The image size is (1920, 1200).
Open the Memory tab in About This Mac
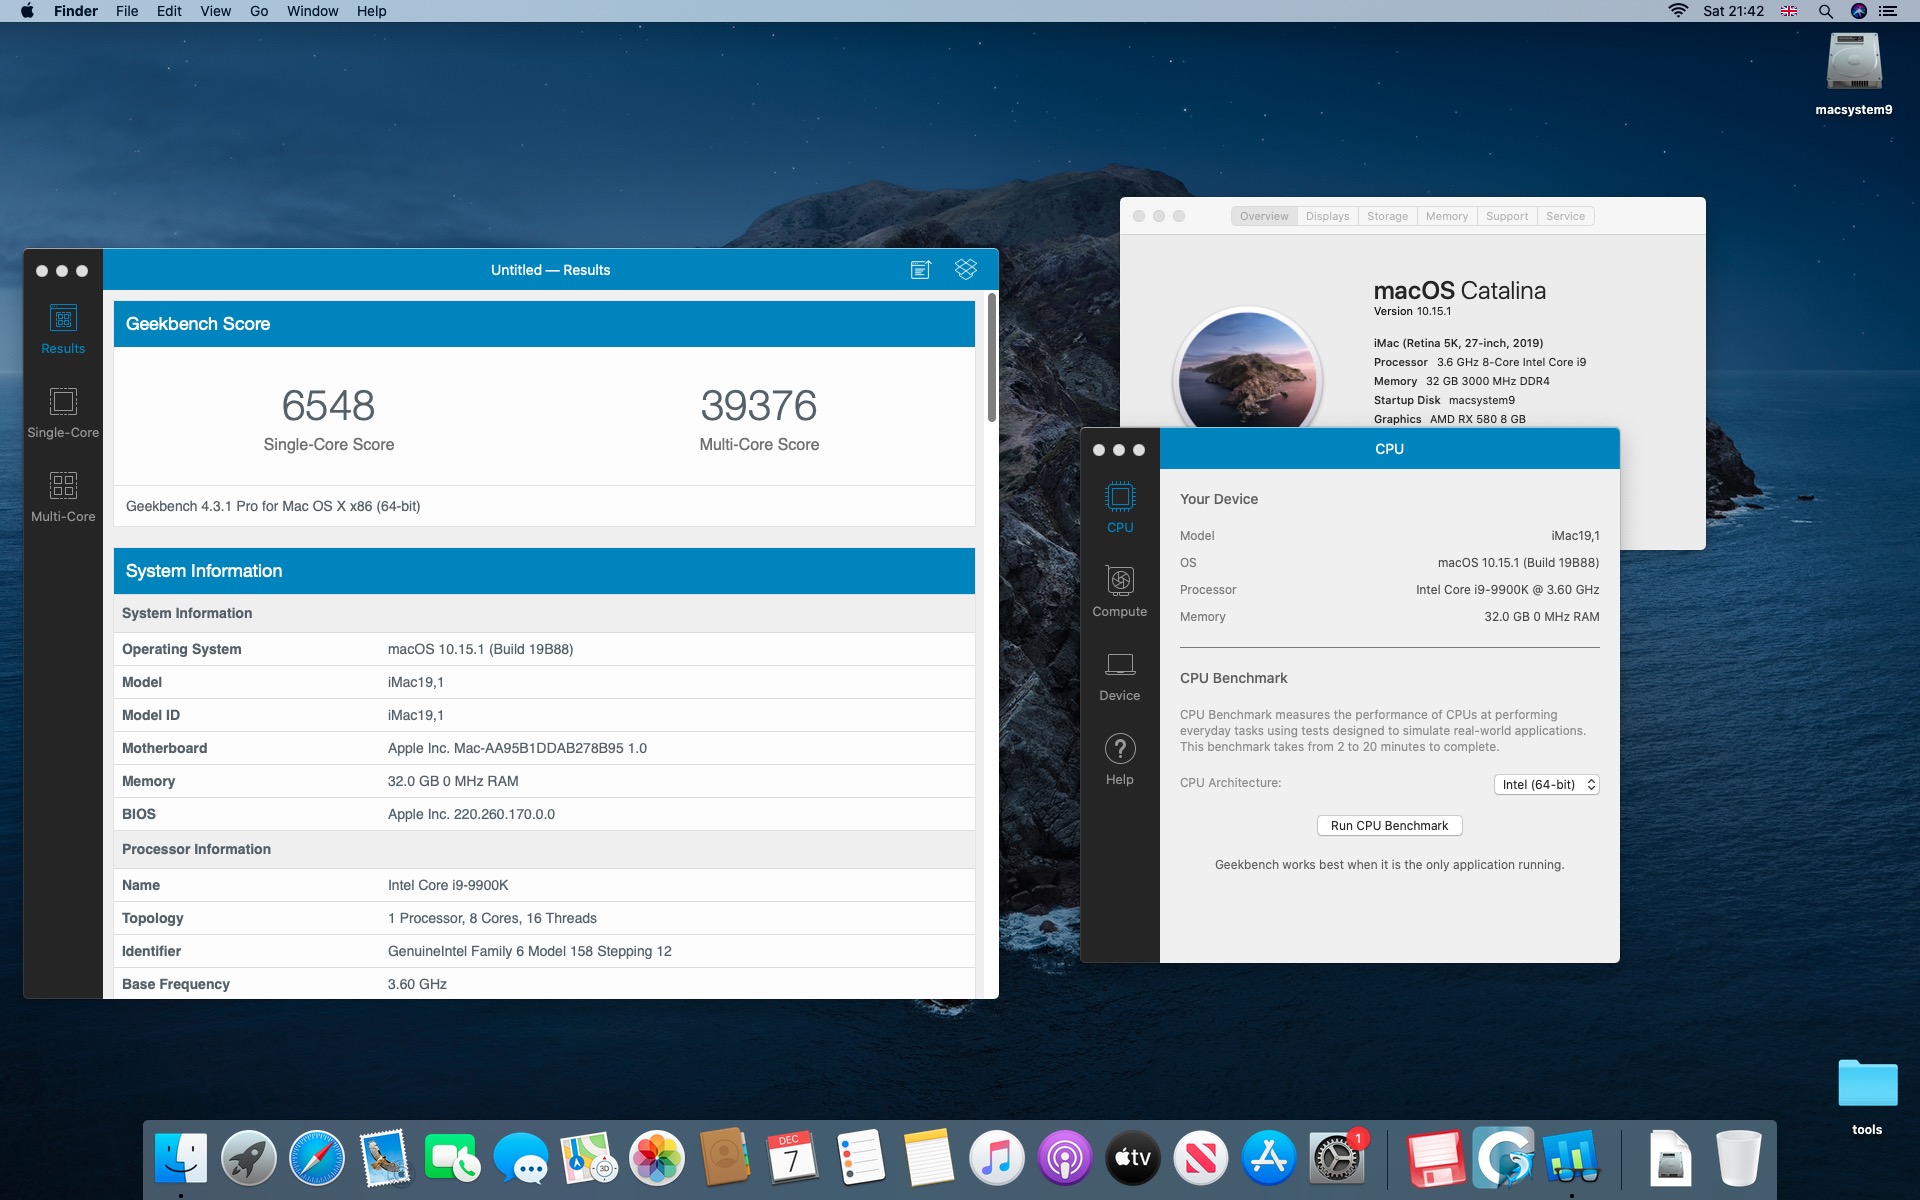click(1446, 216)
